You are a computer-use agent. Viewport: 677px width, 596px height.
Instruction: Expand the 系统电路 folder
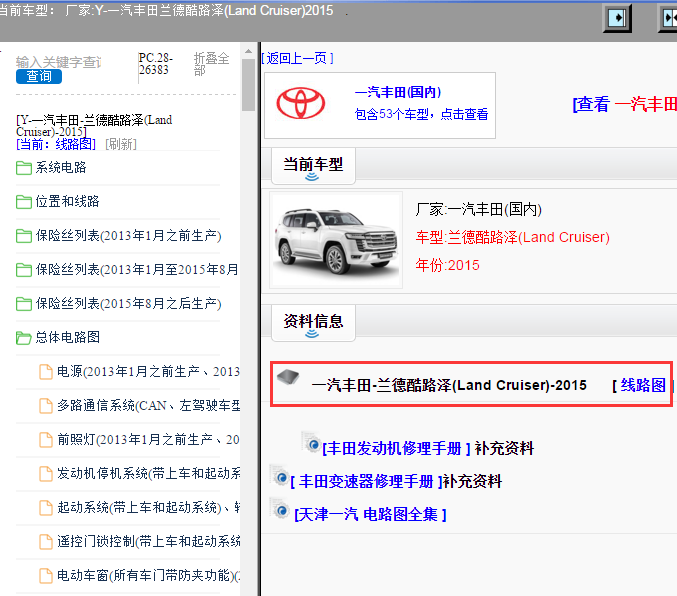61,168
